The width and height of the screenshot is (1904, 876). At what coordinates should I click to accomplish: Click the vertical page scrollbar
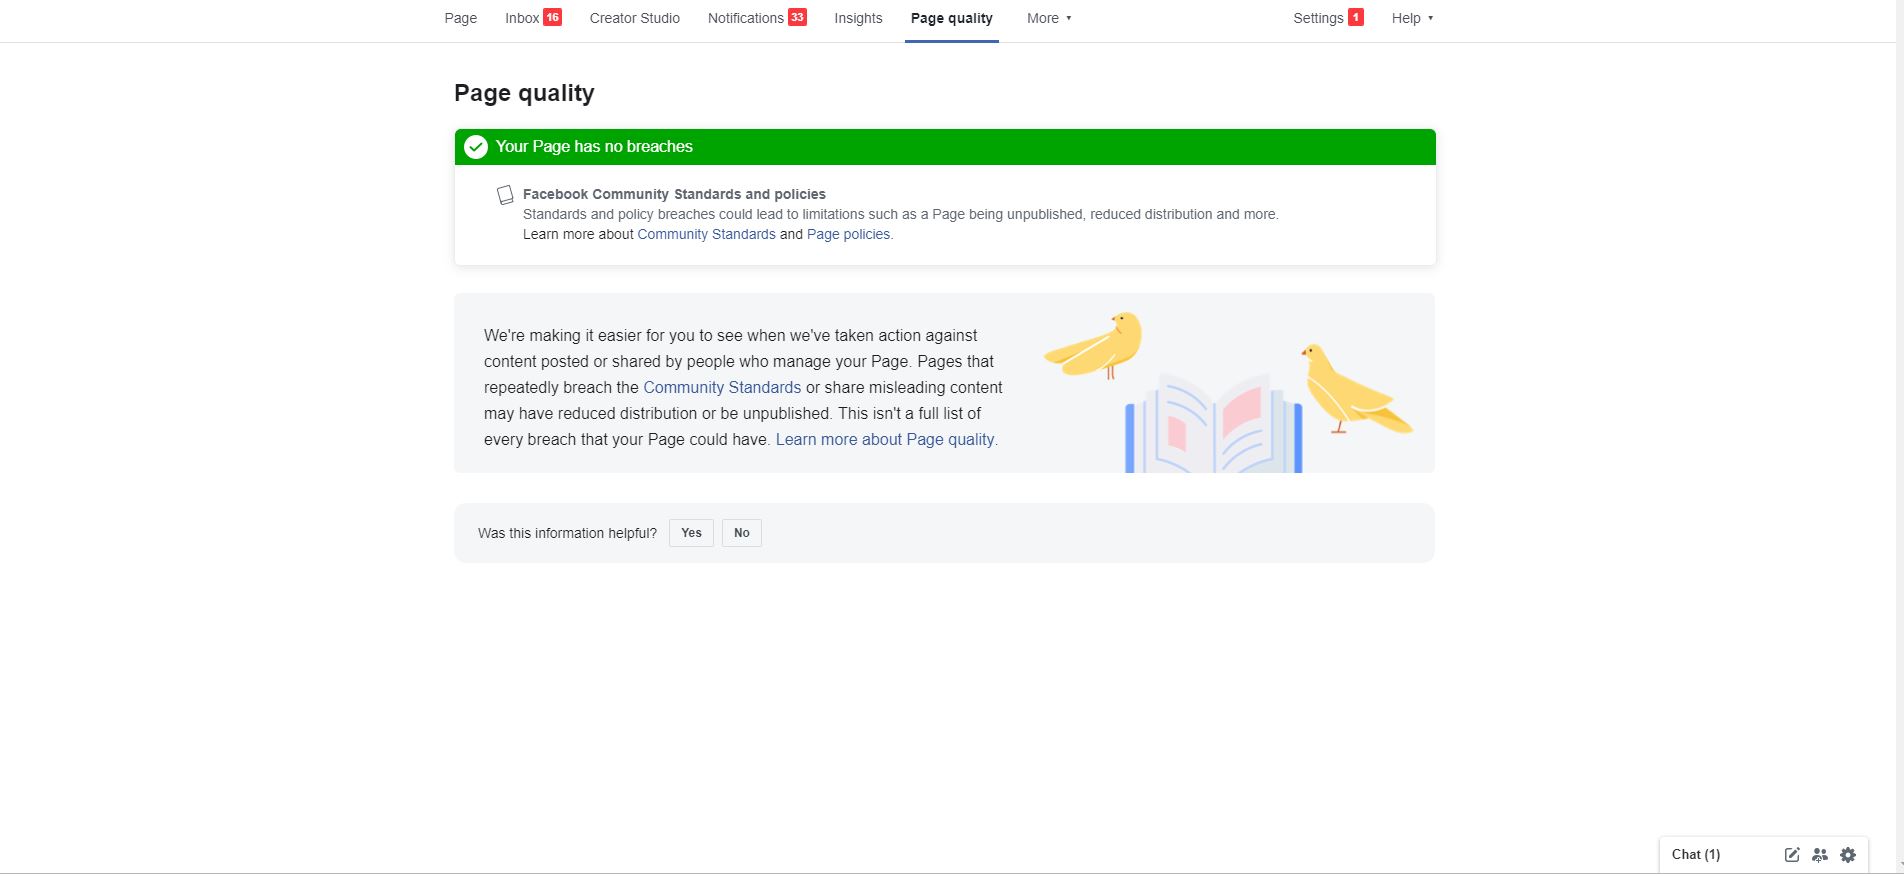(x=1900, y=437)
